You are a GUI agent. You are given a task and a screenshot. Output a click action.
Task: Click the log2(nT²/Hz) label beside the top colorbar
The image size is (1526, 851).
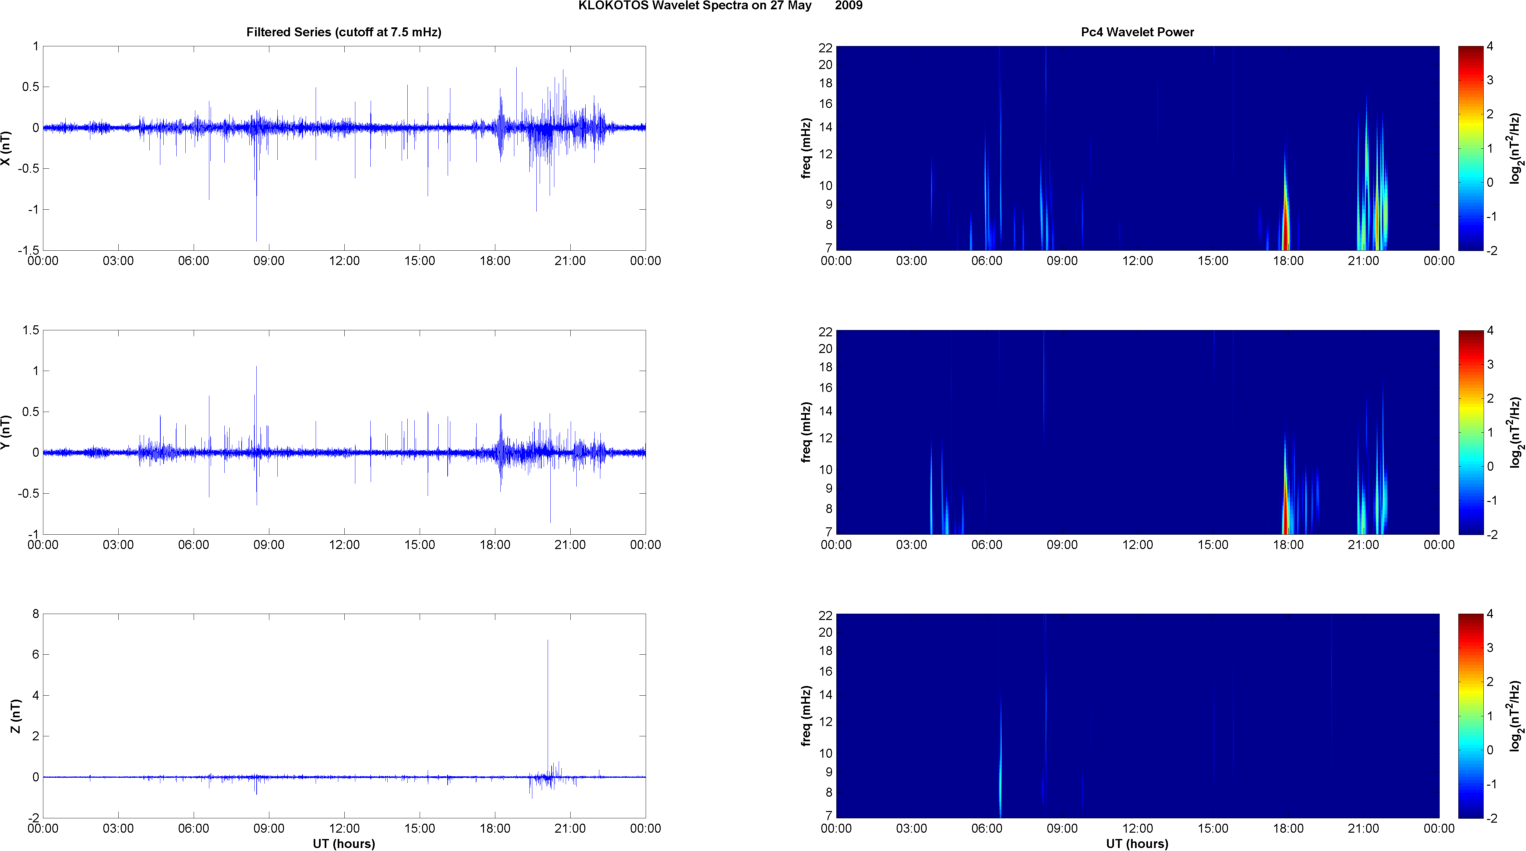click(x=1516, y=148)
